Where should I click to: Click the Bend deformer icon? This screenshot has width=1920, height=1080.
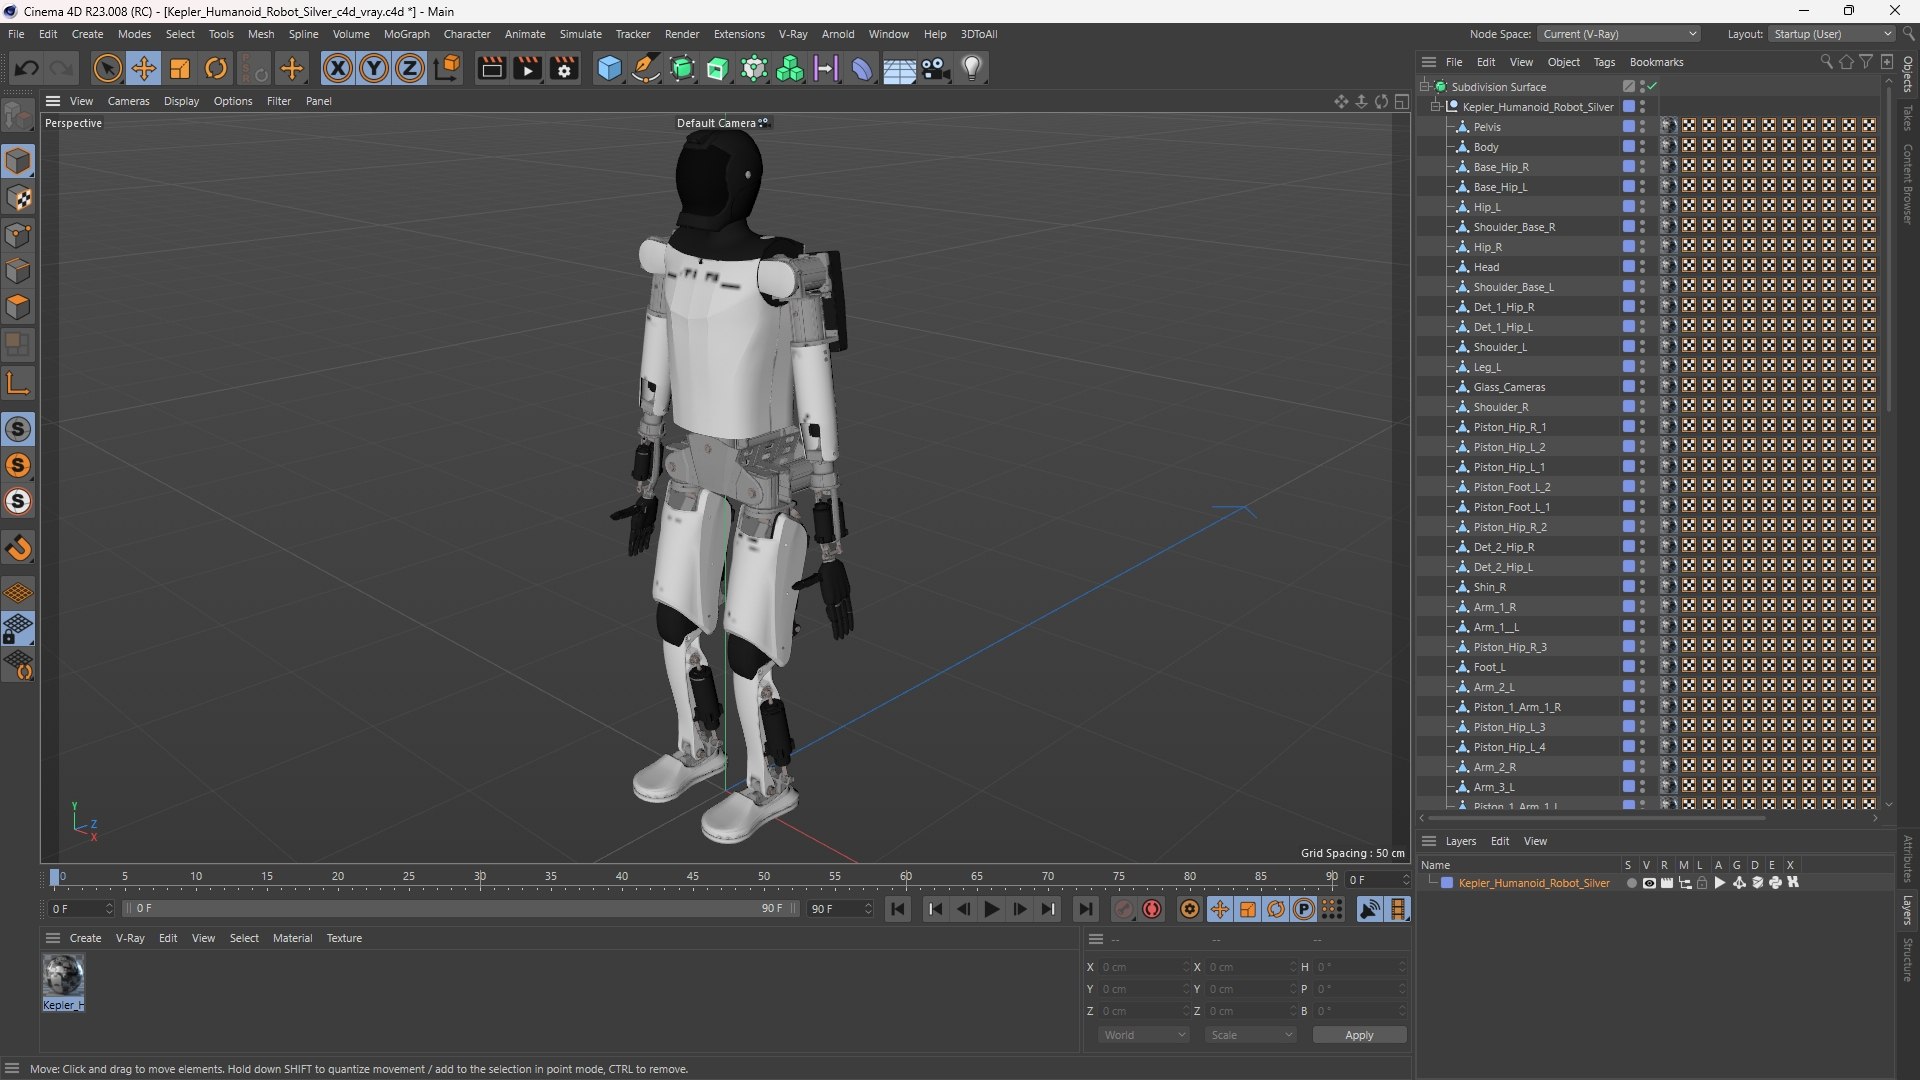(x=862, y=68)
